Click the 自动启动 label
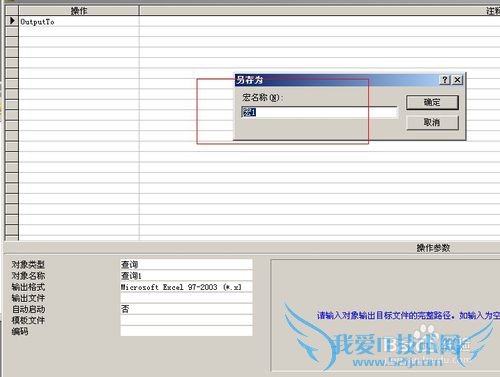The width and height of the screenshot is (500, 377). pos(28,309)
